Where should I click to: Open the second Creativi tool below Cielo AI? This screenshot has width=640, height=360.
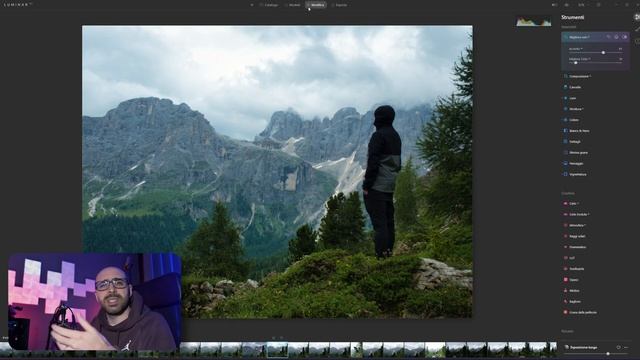576,214
